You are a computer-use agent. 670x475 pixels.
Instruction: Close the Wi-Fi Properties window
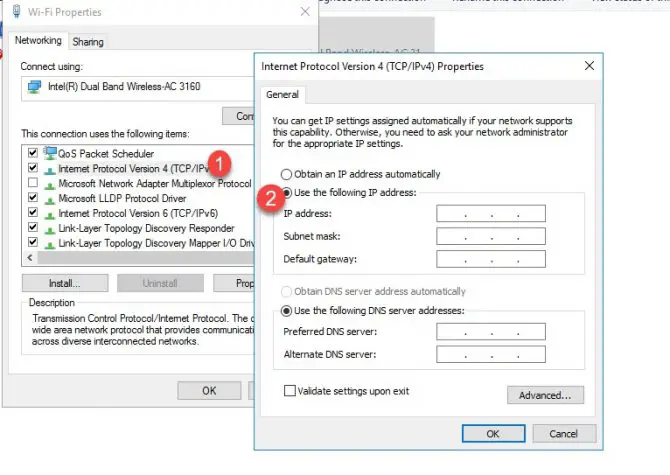pos(305,12)
